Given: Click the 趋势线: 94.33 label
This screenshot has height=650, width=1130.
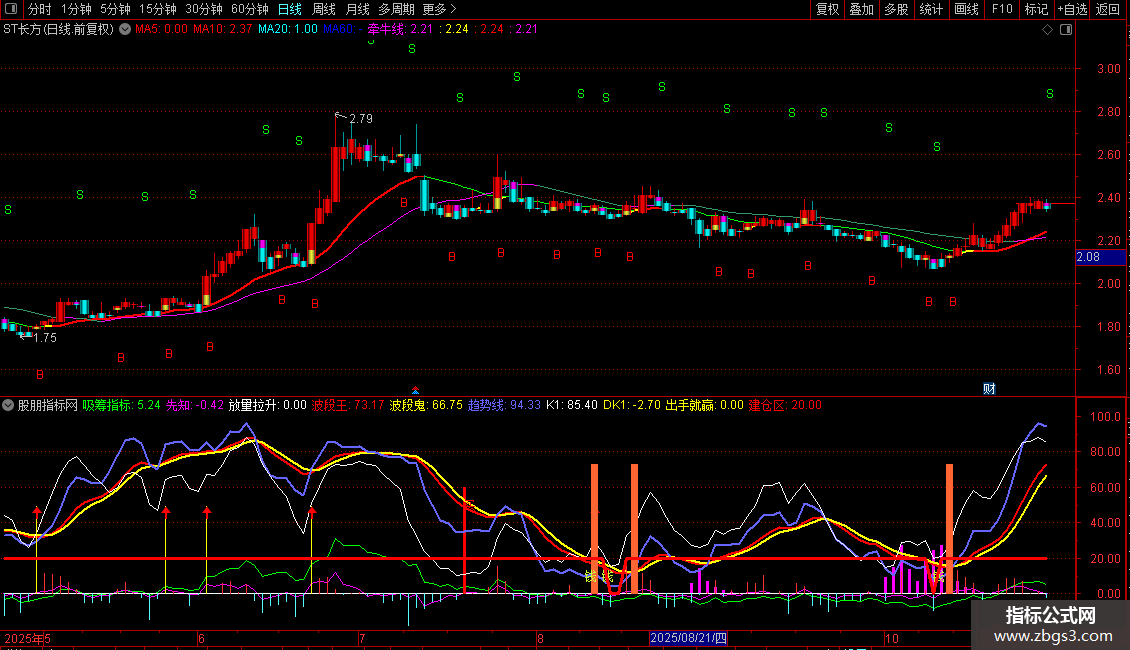Looking at the screenshot, I should (x=504, y=406).
